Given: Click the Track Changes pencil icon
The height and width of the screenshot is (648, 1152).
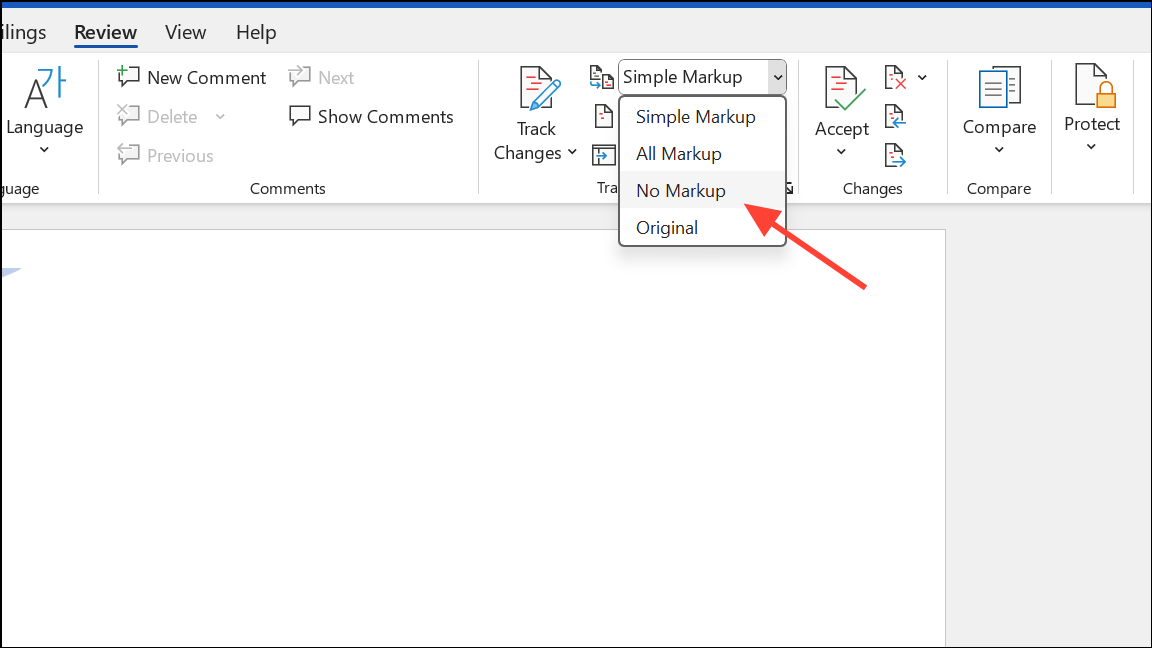Looking at the screenshot, I should pos(538,89).
